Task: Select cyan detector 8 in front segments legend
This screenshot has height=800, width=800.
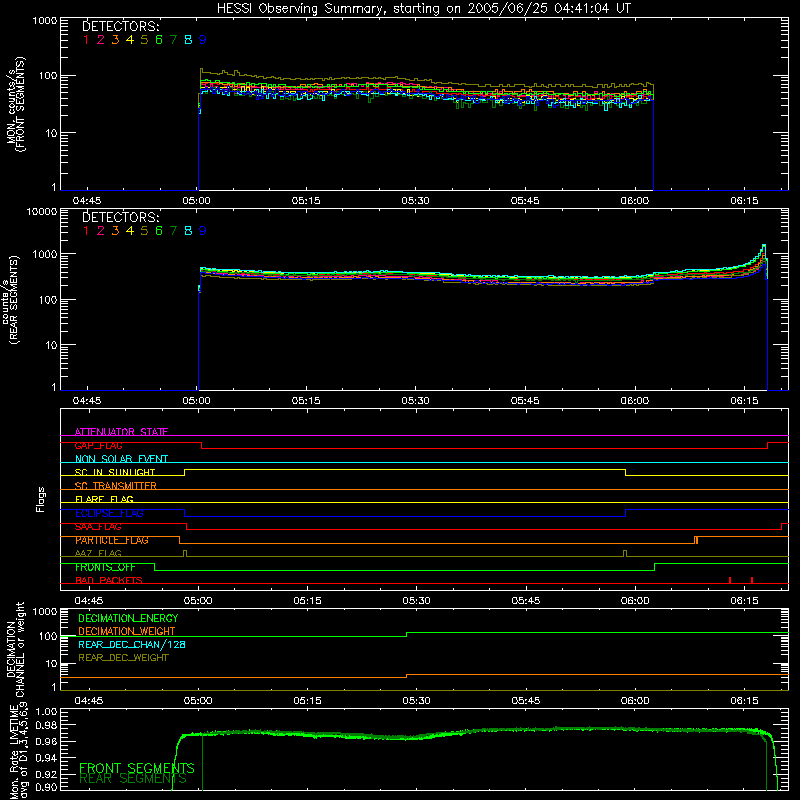Action: click(x=188, y=40)
